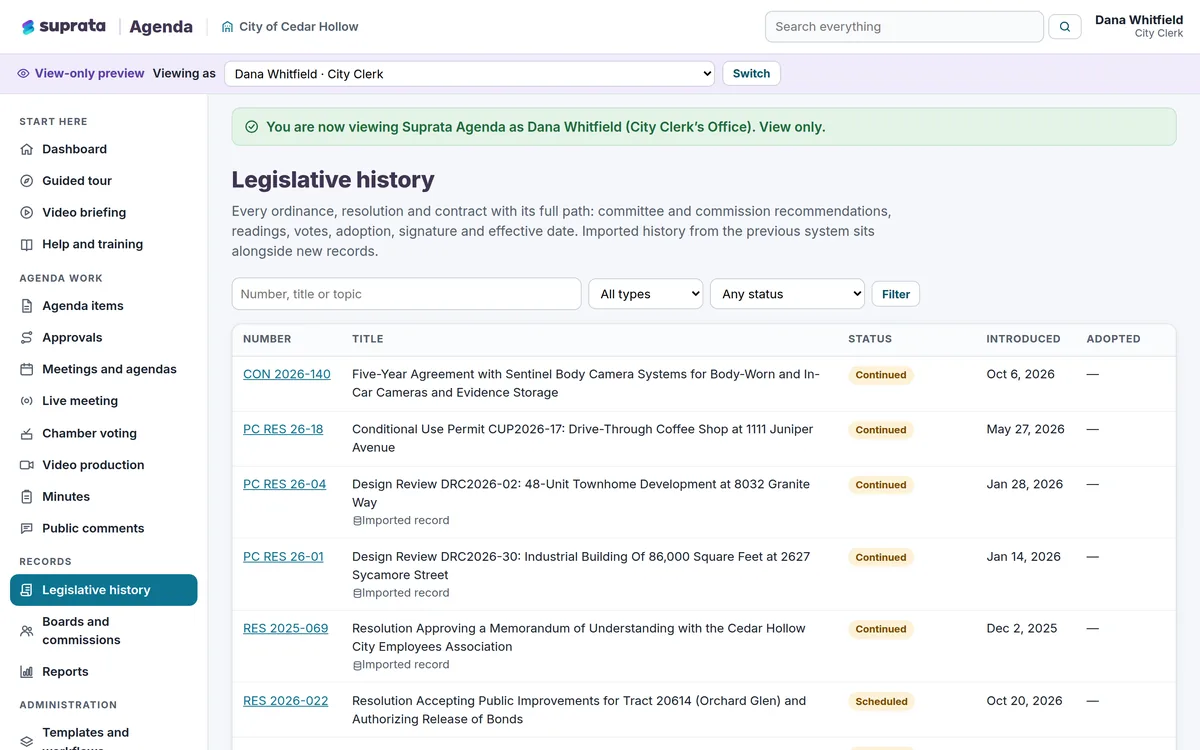Screen dimensions: 1200x750
Task: Click the green checkmark icon in banner
Action: [x=252, y=127]
